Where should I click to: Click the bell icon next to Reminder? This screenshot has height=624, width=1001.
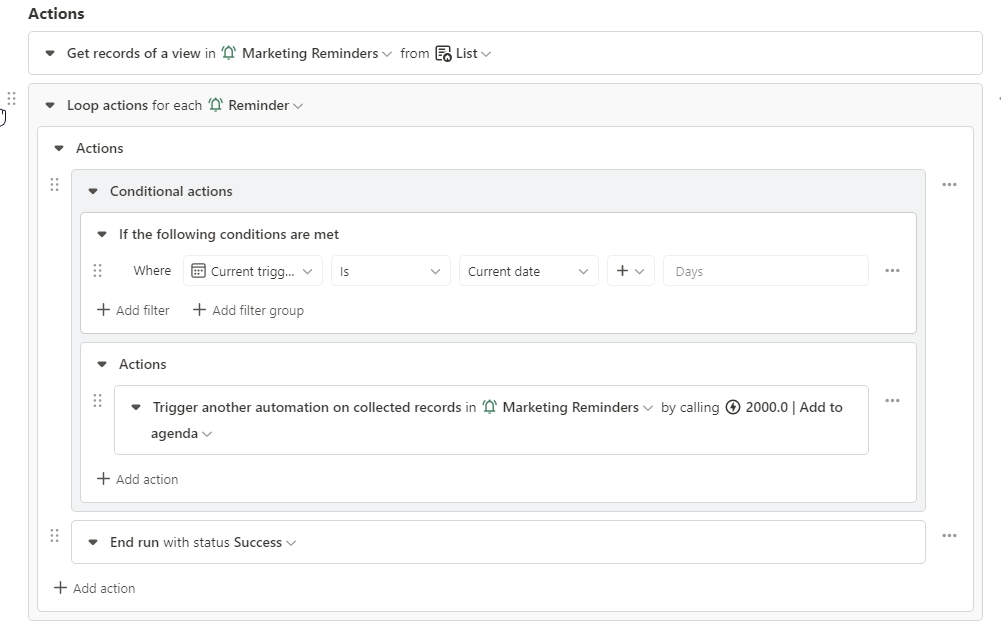[x=216, y=105]
